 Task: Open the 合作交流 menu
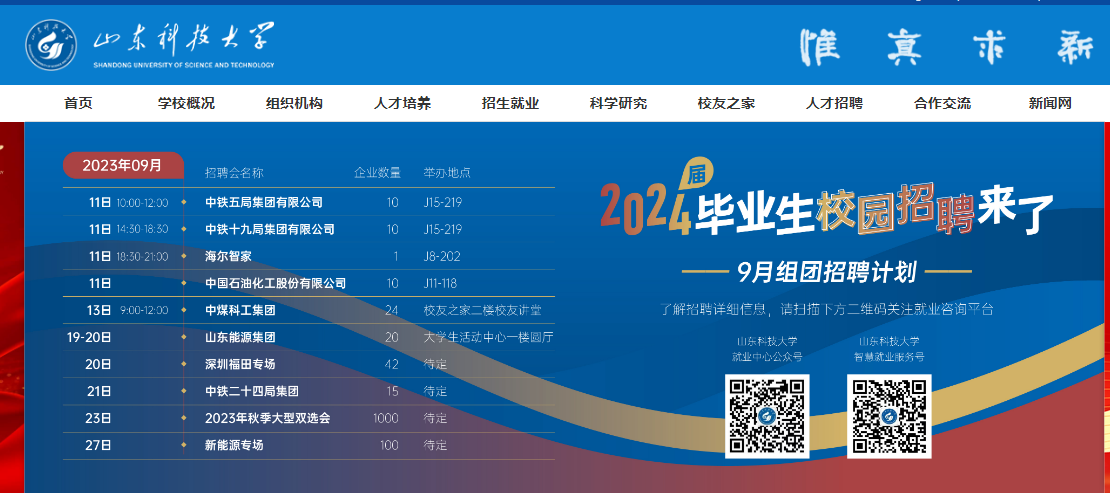click(x=942, y=103)
